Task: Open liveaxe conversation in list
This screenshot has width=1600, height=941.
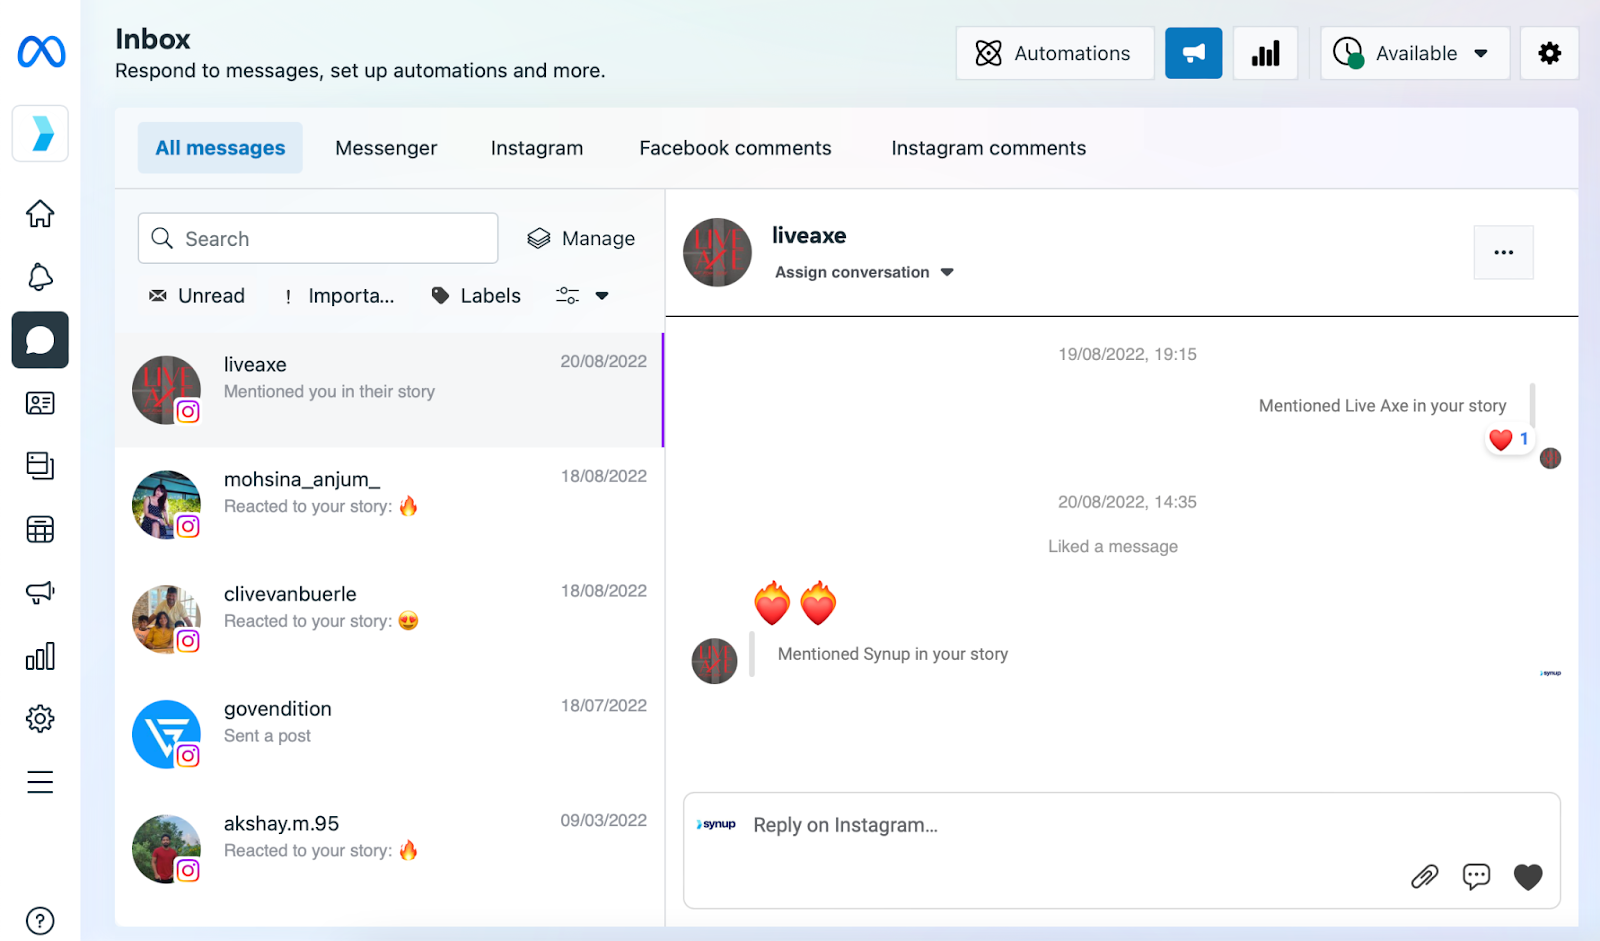Action: (x=389, y=390)
